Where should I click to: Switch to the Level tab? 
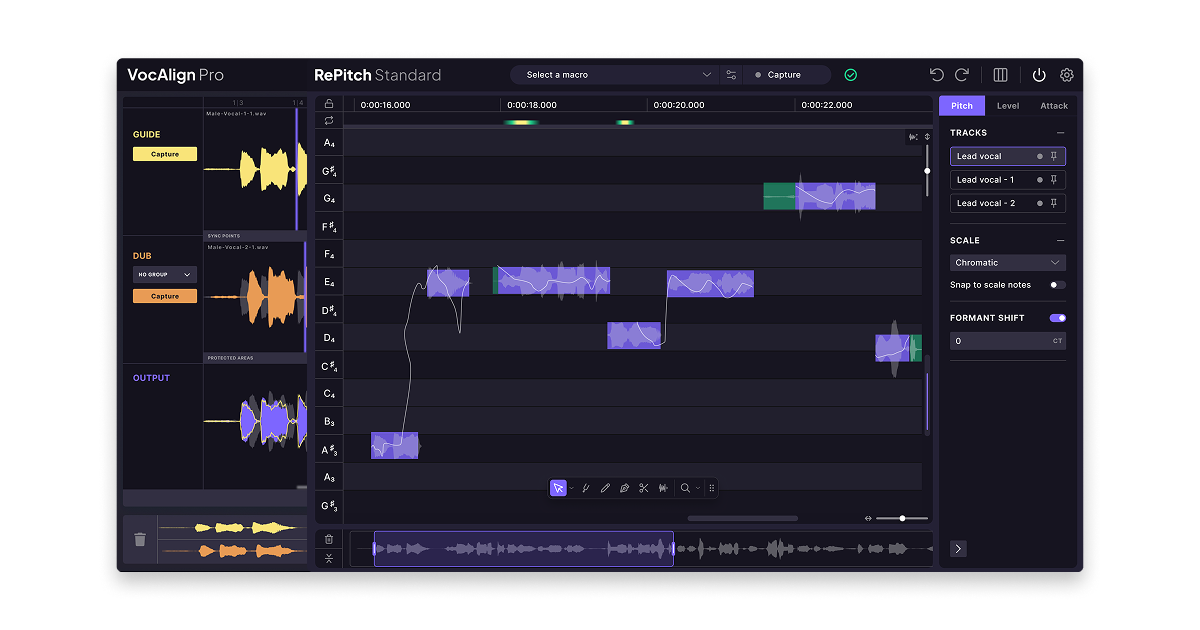tap(1008, 105)
